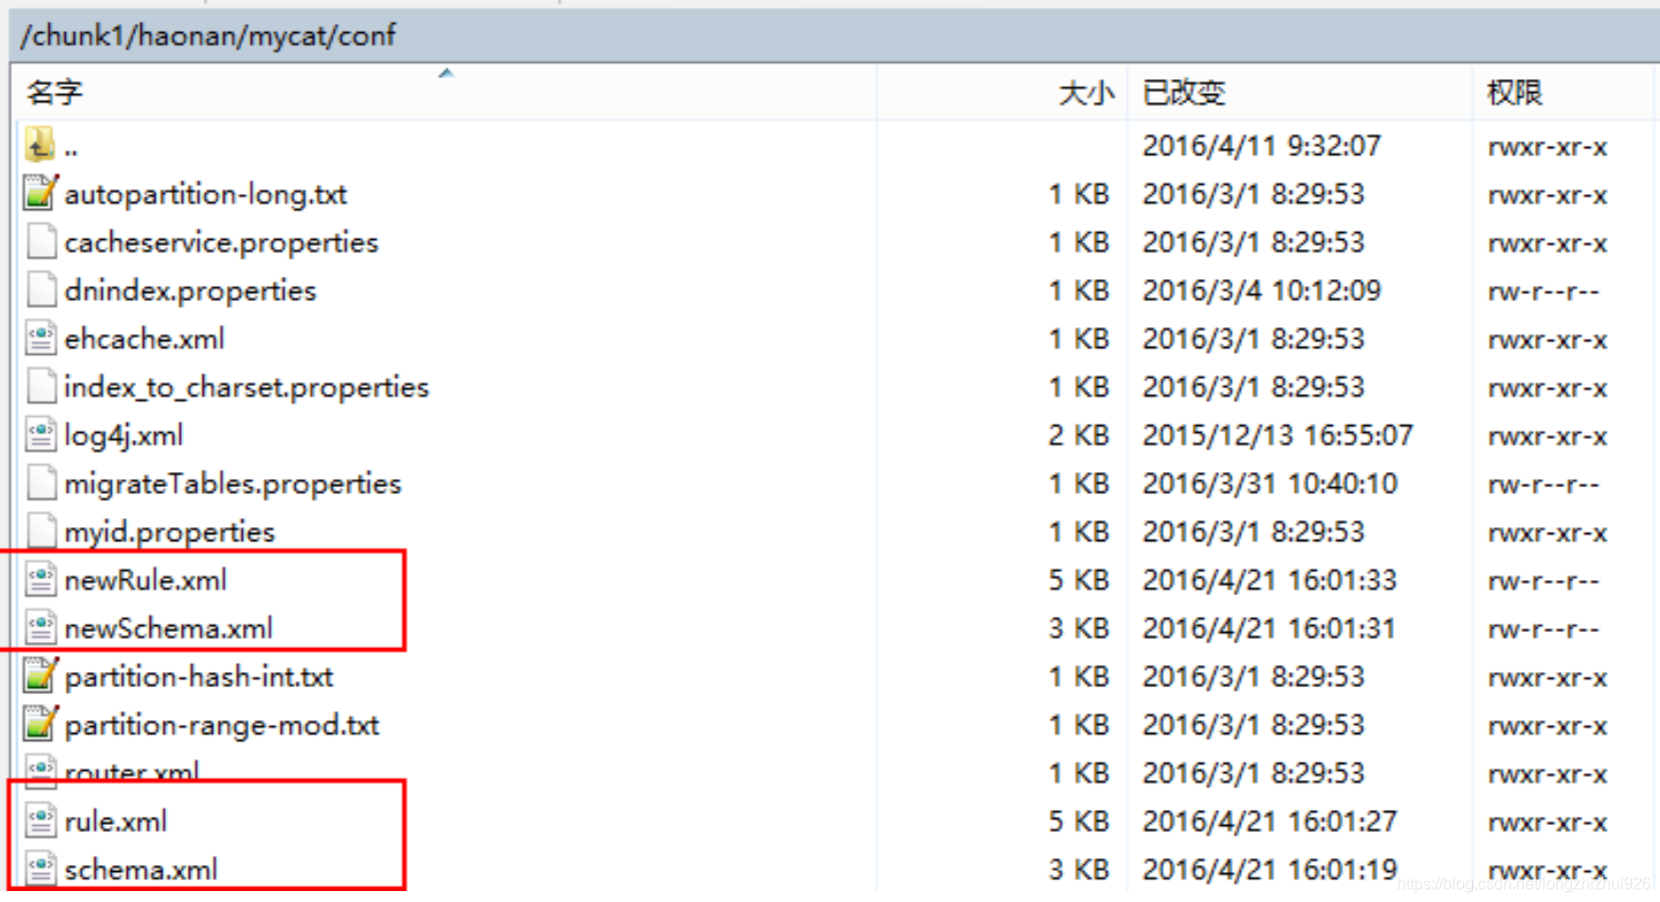Select the ehcache.xml file icon

tap(41, 338)
